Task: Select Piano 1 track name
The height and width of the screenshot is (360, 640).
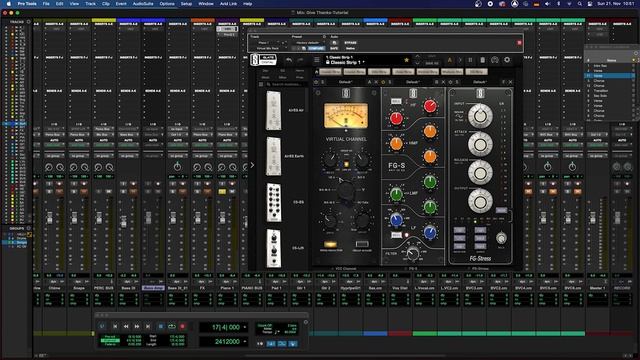Action: pos(227,288)
